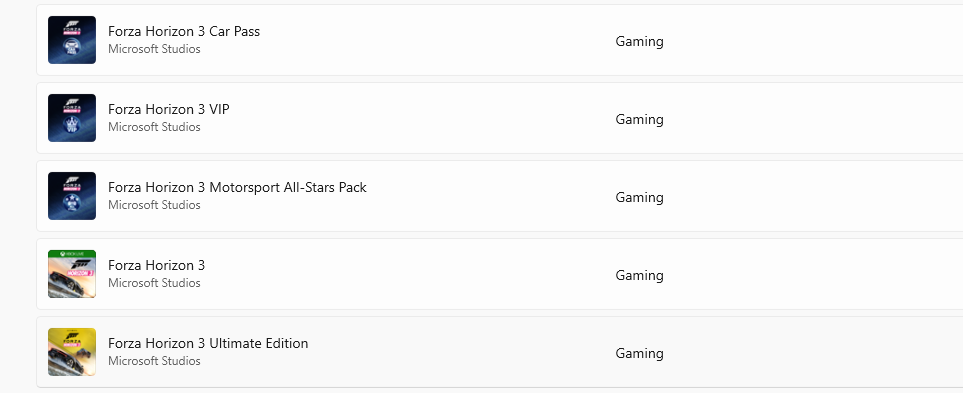Click Microsoft Studios under Ultimate Edition

pos(154,361)
